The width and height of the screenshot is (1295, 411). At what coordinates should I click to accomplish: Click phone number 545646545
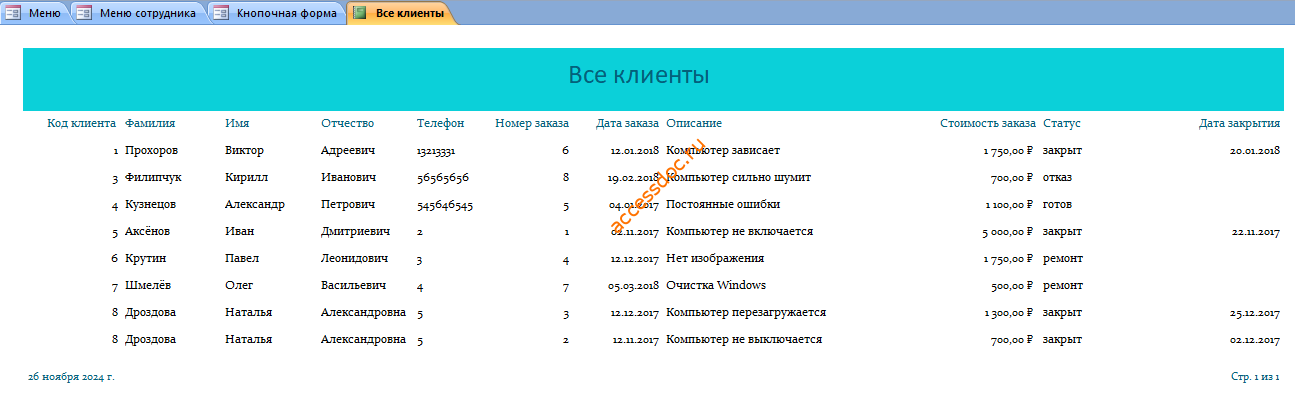tap(445, 204)
